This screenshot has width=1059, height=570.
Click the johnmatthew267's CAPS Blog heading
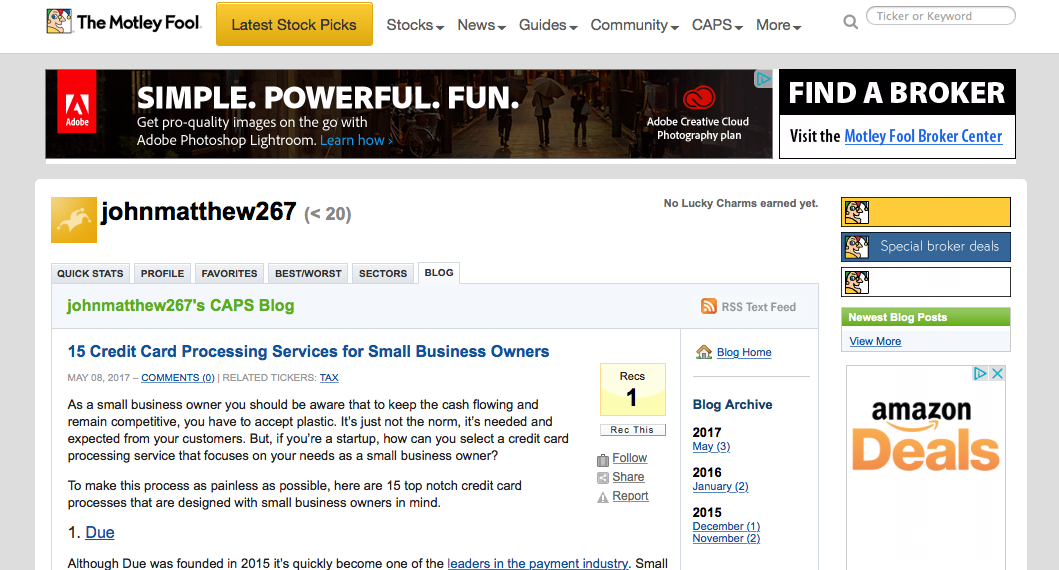pos(180,305)
